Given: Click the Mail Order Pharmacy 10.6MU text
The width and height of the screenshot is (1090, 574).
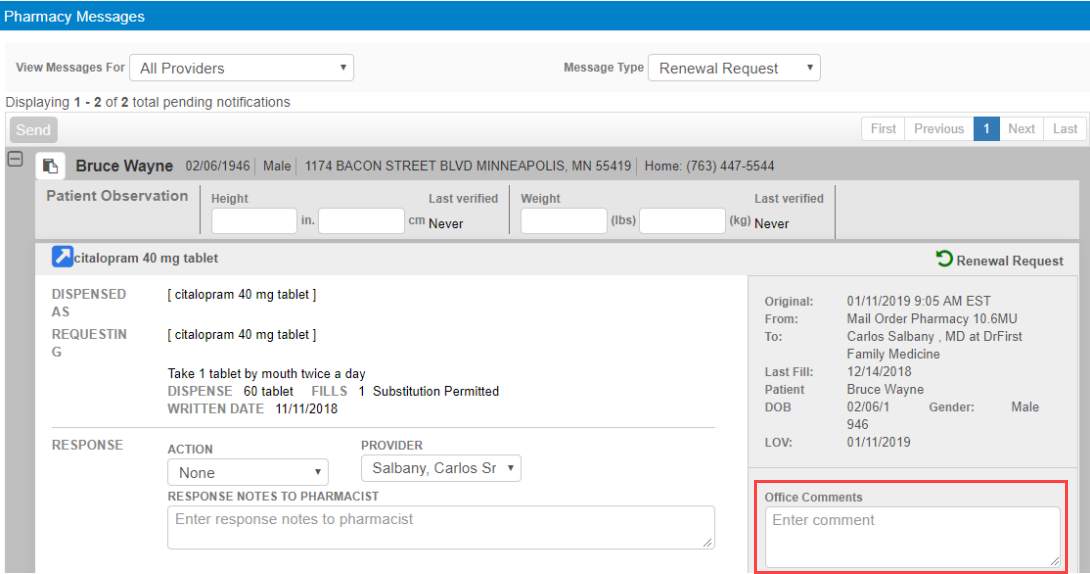Looking at the screenshot, I should (932, 319).
